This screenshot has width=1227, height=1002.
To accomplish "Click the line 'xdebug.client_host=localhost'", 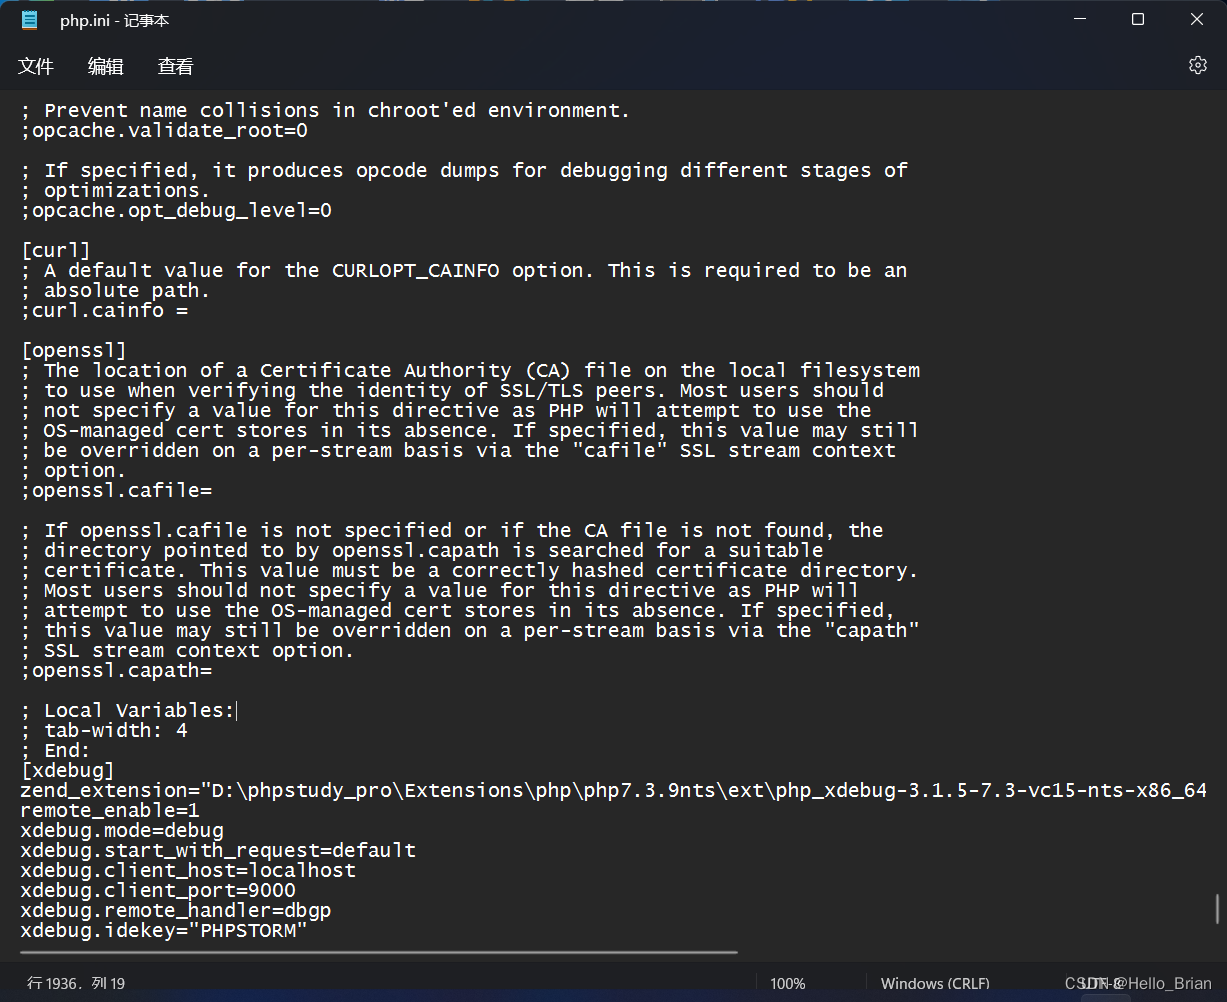I will pyautogui.click(x=188, y=870).
